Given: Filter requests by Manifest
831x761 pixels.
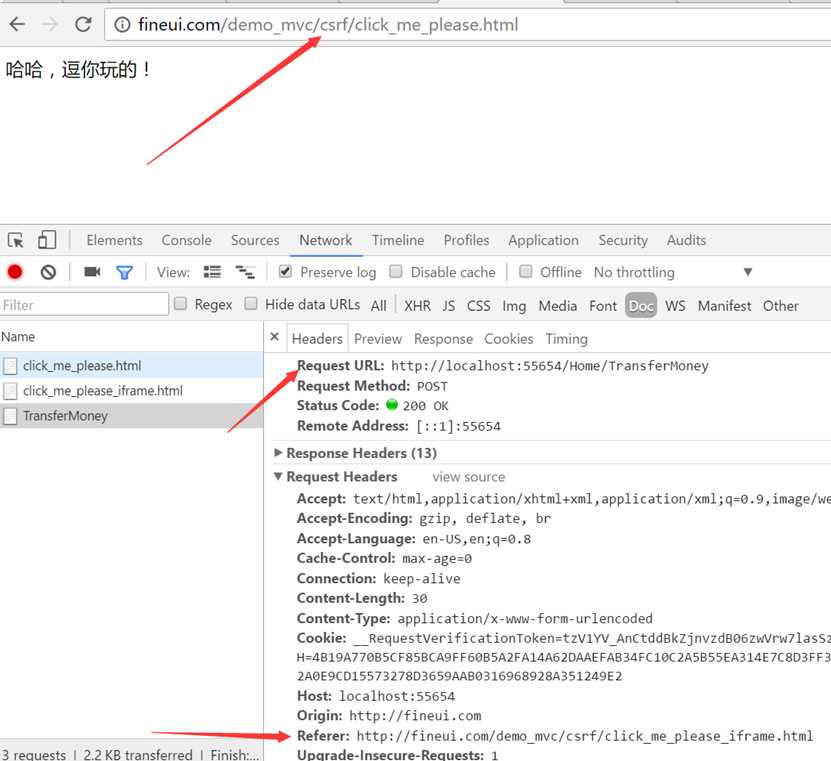Looking at the screenshot, I should click(724, 306).
